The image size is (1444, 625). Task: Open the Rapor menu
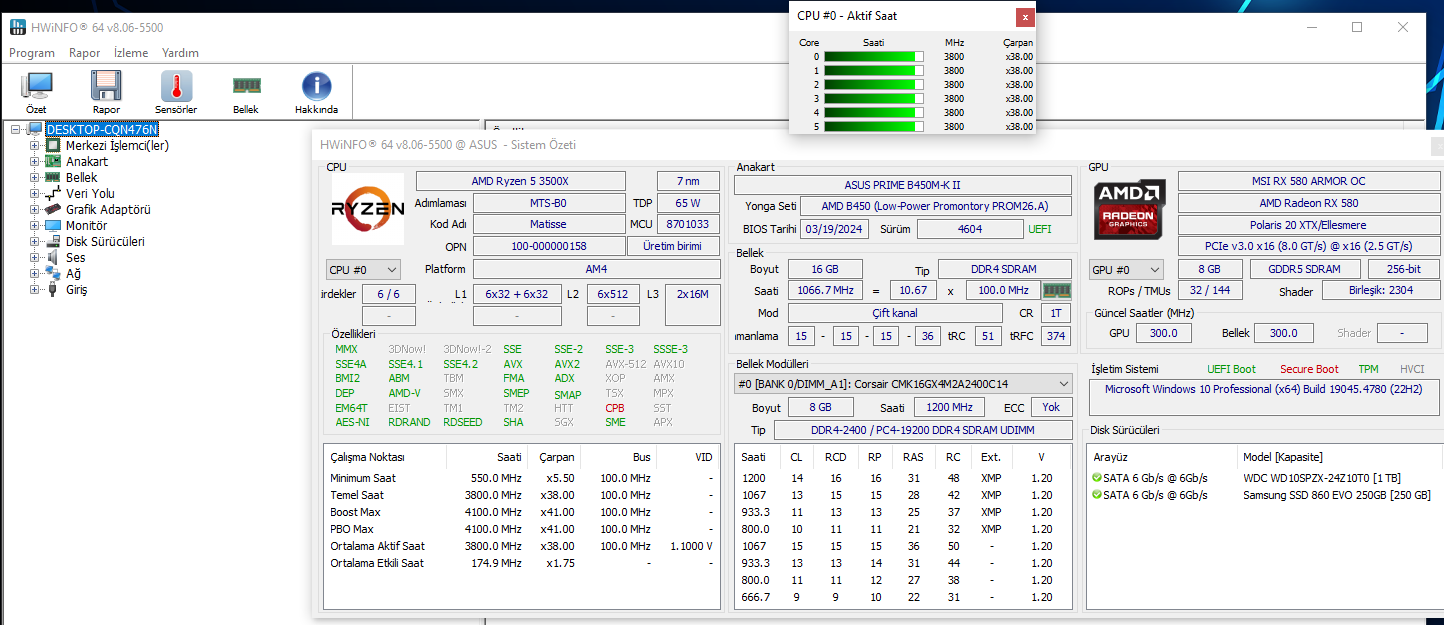[x=84, y=53]
